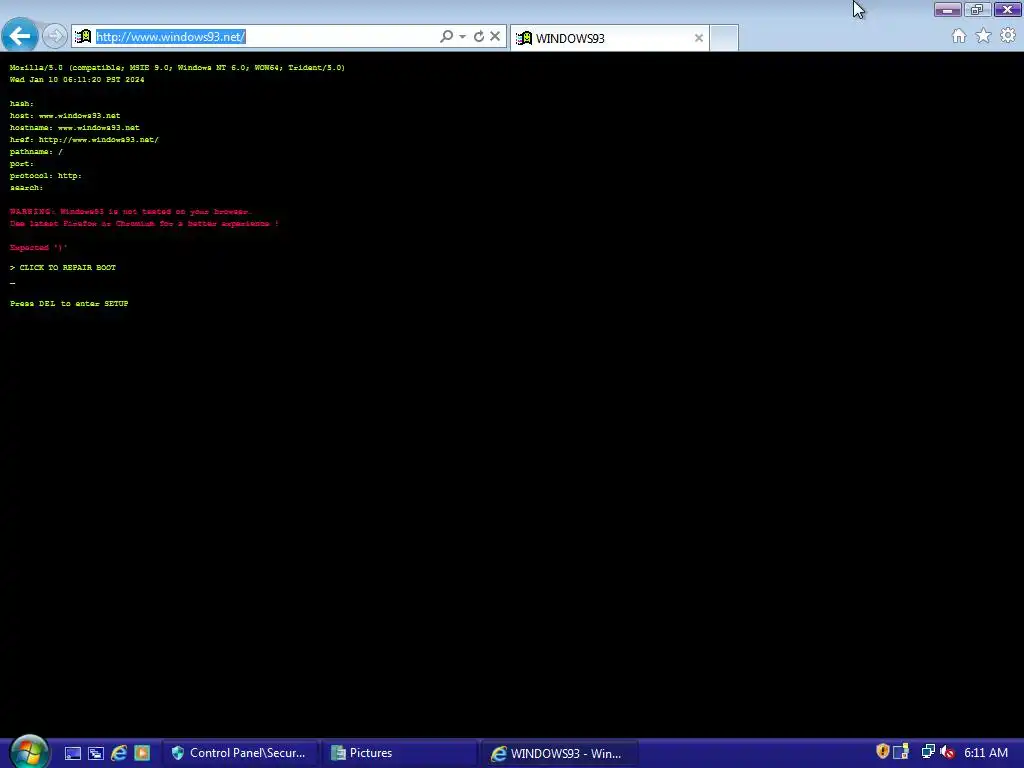Screen dimensions: 1024x768
Task: Click the 6:11 AM taskbar clock
Action: click(x=985, y=753)
